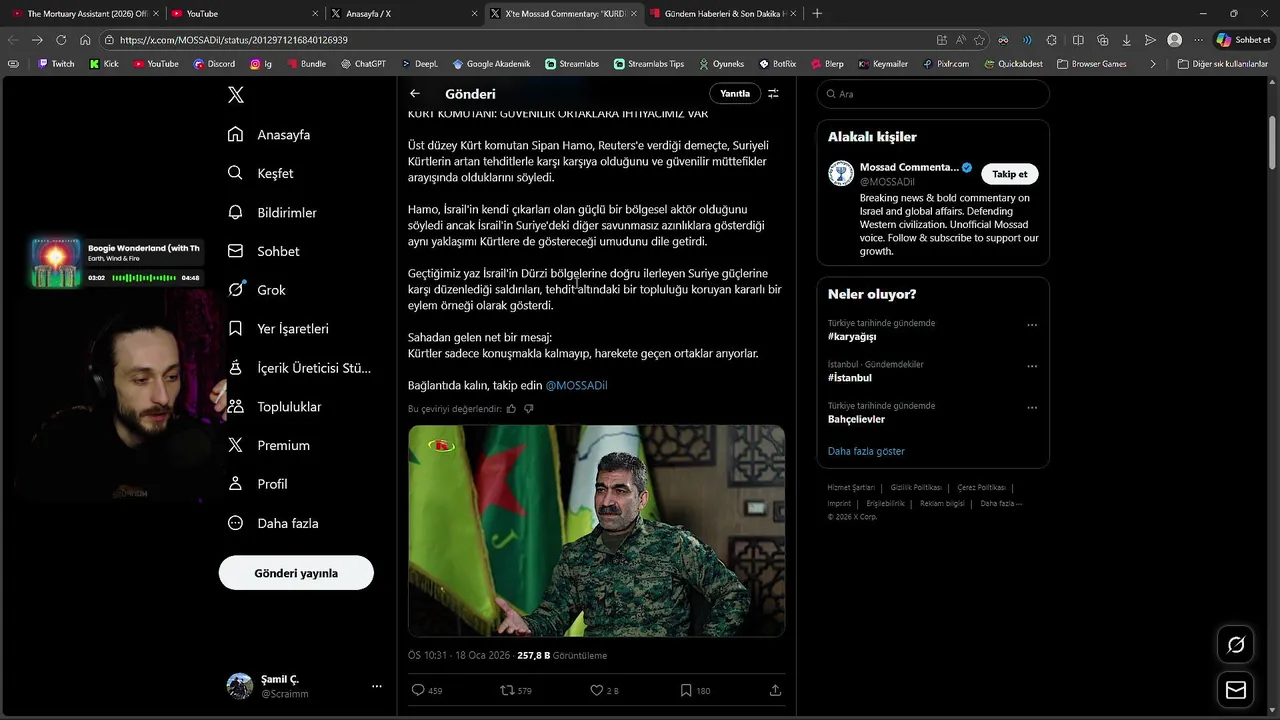Open Twitch bookmark
This screenshot has width=1280, height=720.
tap(56, 64)
